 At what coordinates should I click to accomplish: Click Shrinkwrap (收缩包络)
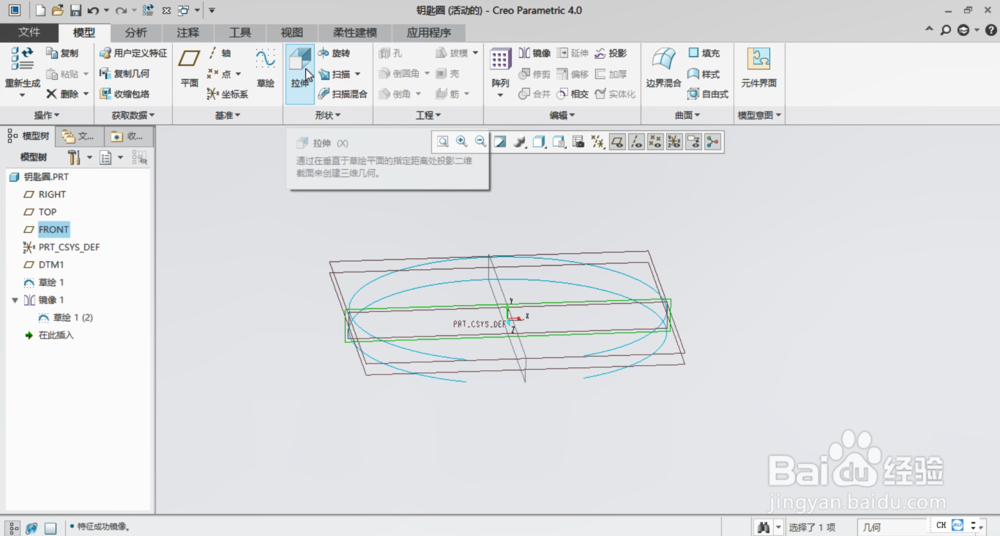124,94
